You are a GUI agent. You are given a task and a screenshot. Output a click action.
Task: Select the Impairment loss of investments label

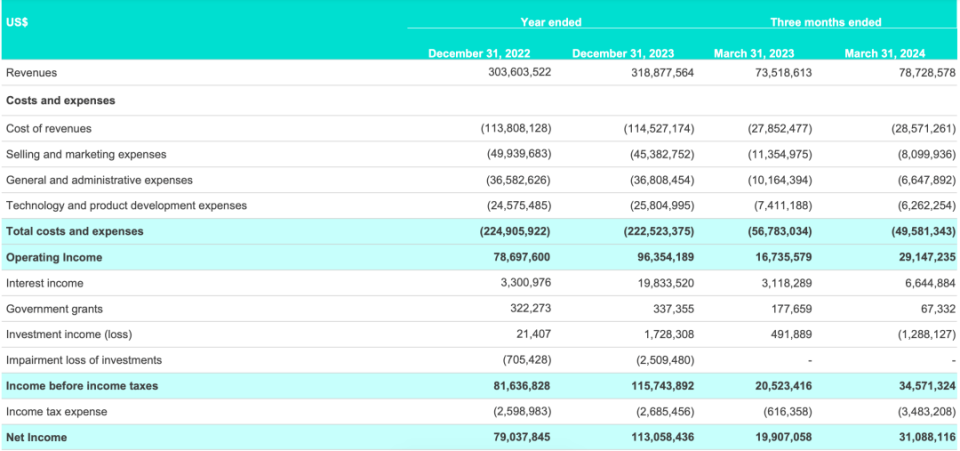[84, 359]
